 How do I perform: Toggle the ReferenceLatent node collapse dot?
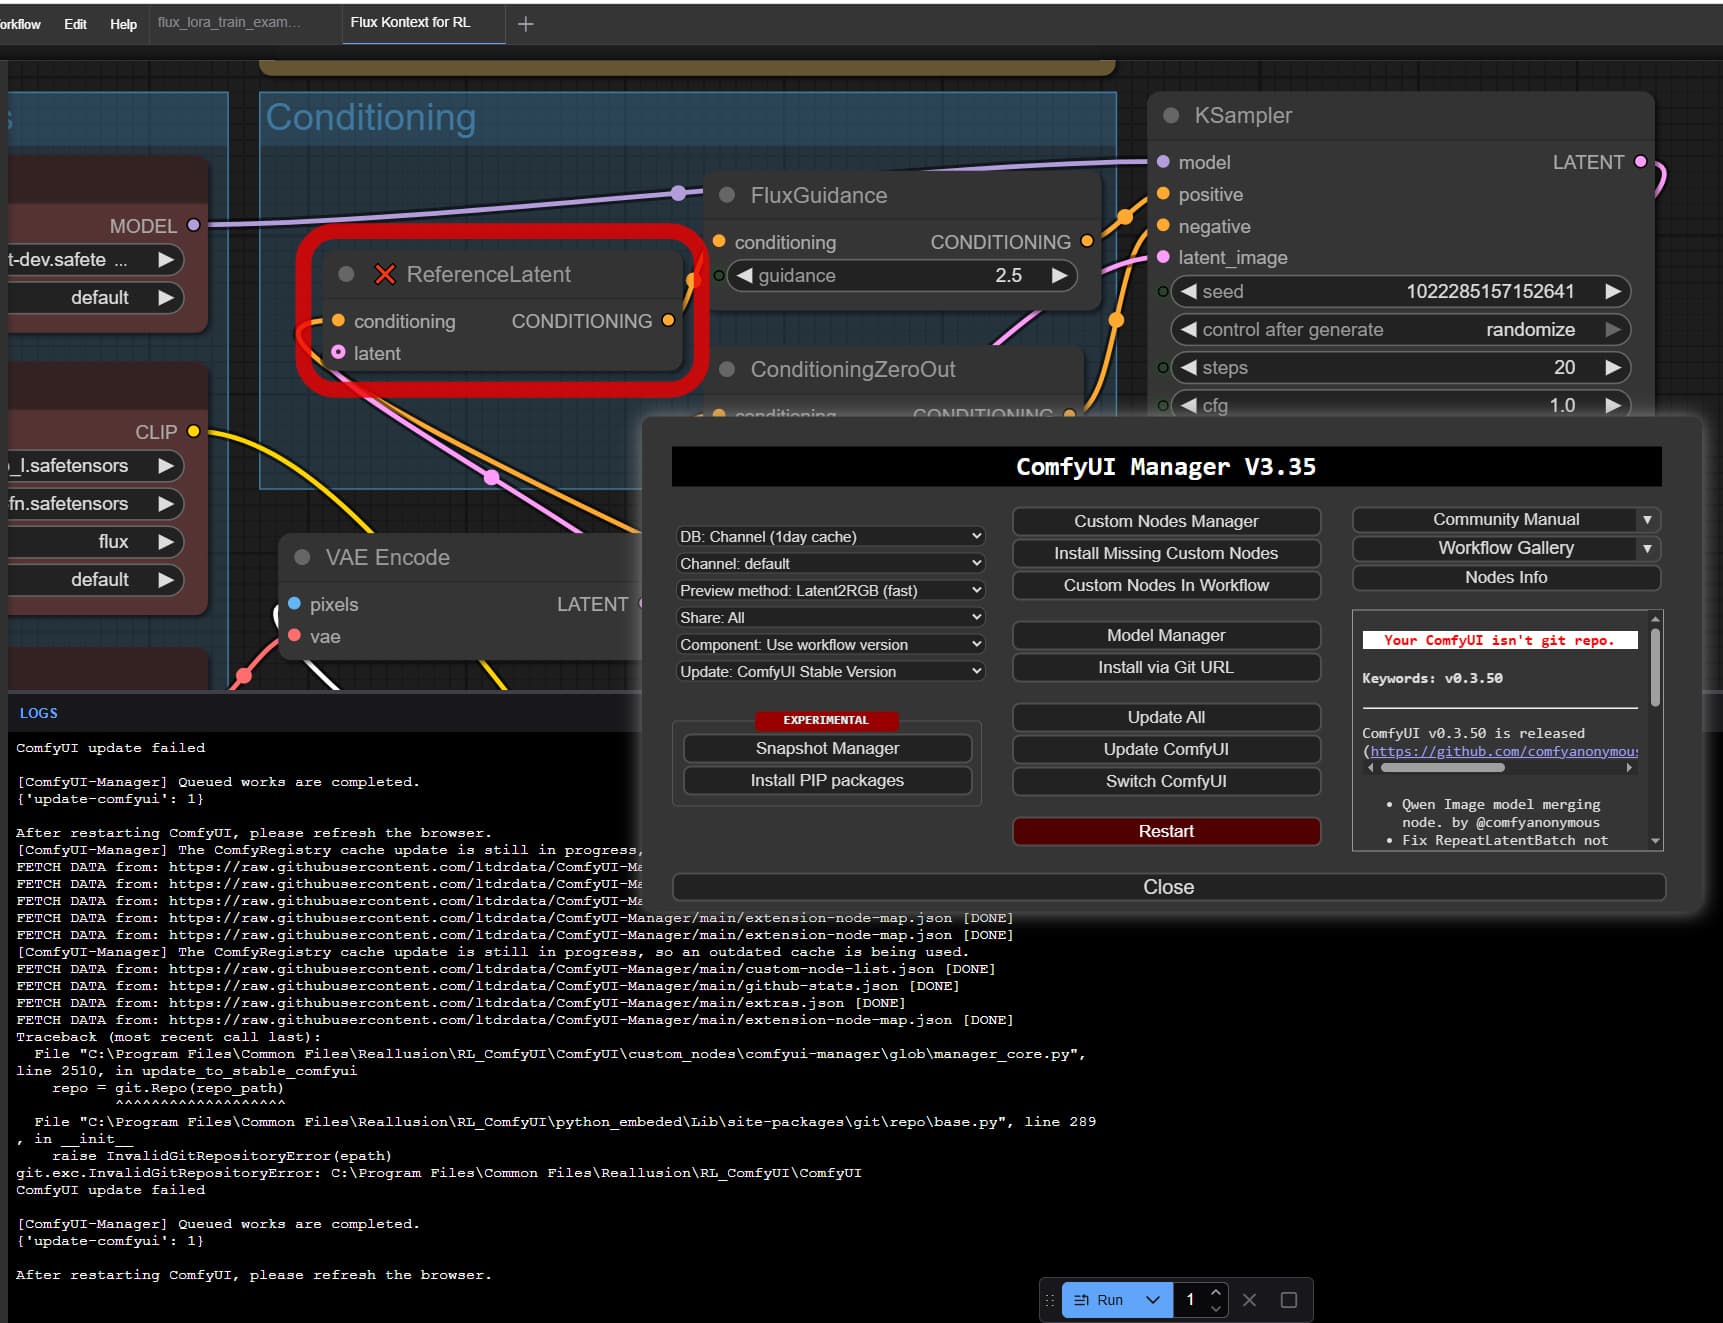[x=347, y=274]
